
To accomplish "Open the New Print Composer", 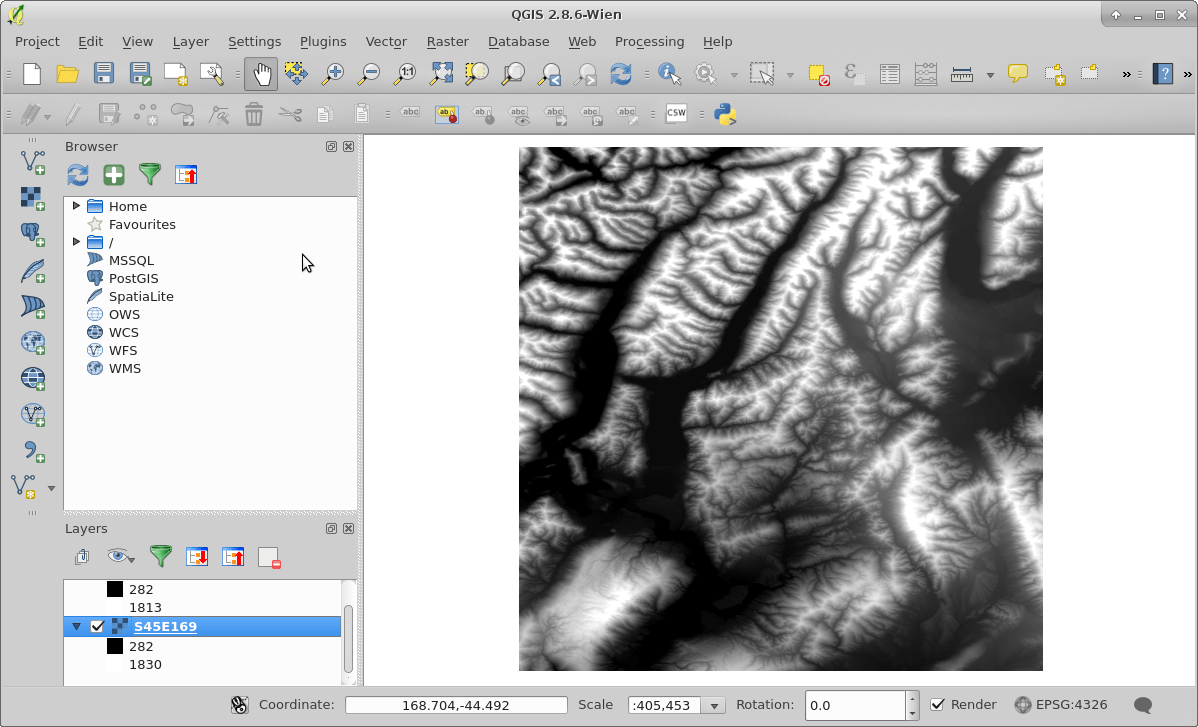I will (x=176, y=74).
